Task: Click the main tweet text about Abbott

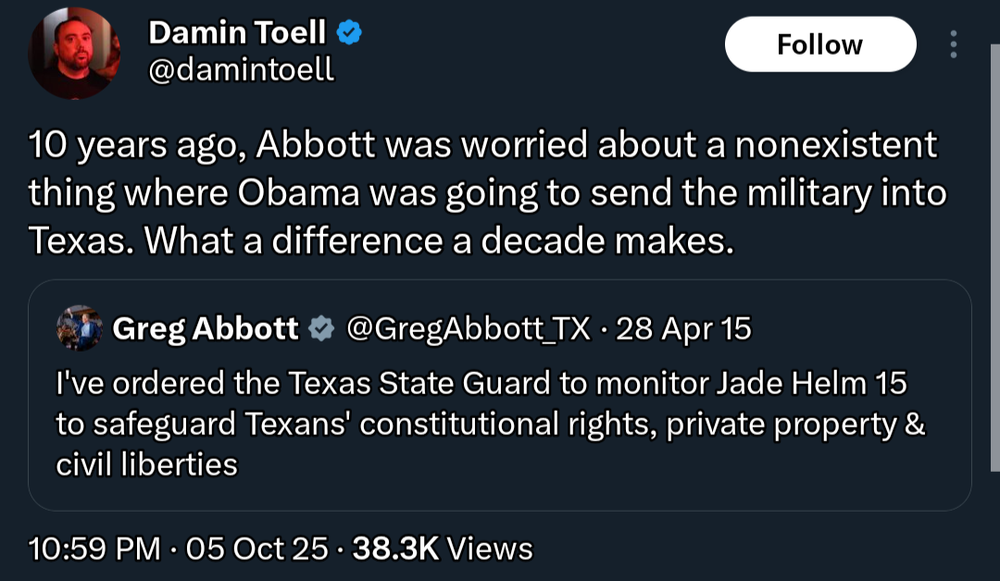Action: [485, 193]
